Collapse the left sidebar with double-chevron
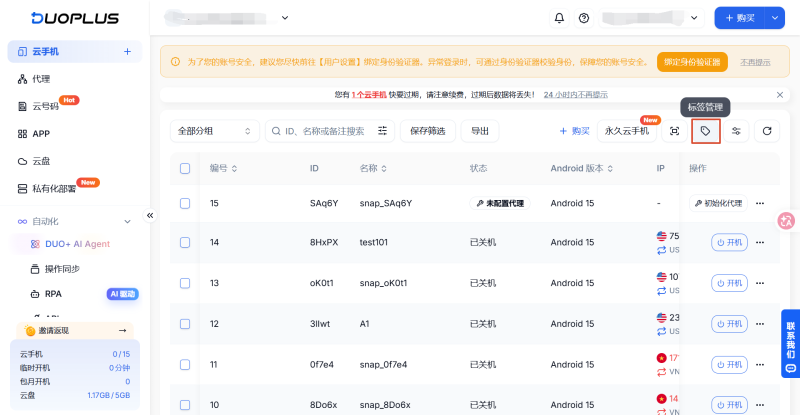800x415 pixels. point(150,215)
